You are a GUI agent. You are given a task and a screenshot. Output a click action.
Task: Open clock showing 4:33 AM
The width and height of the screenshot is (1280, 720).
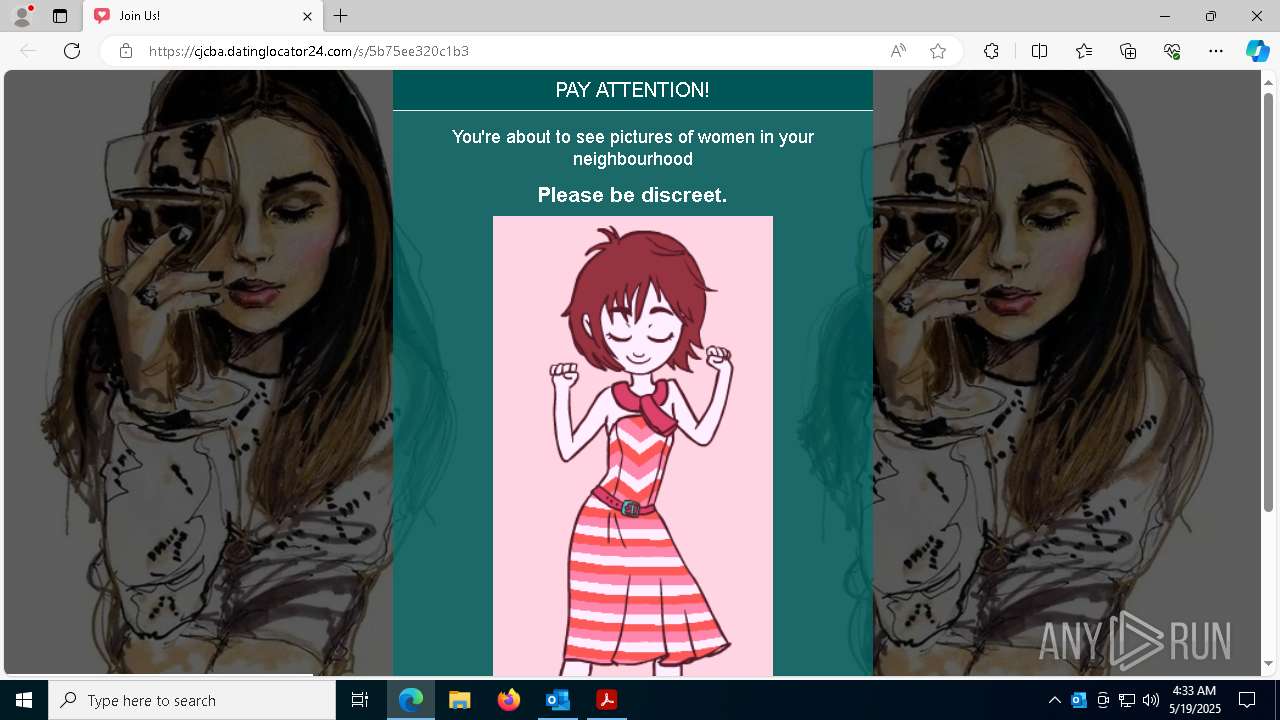tap(1194, 700)
